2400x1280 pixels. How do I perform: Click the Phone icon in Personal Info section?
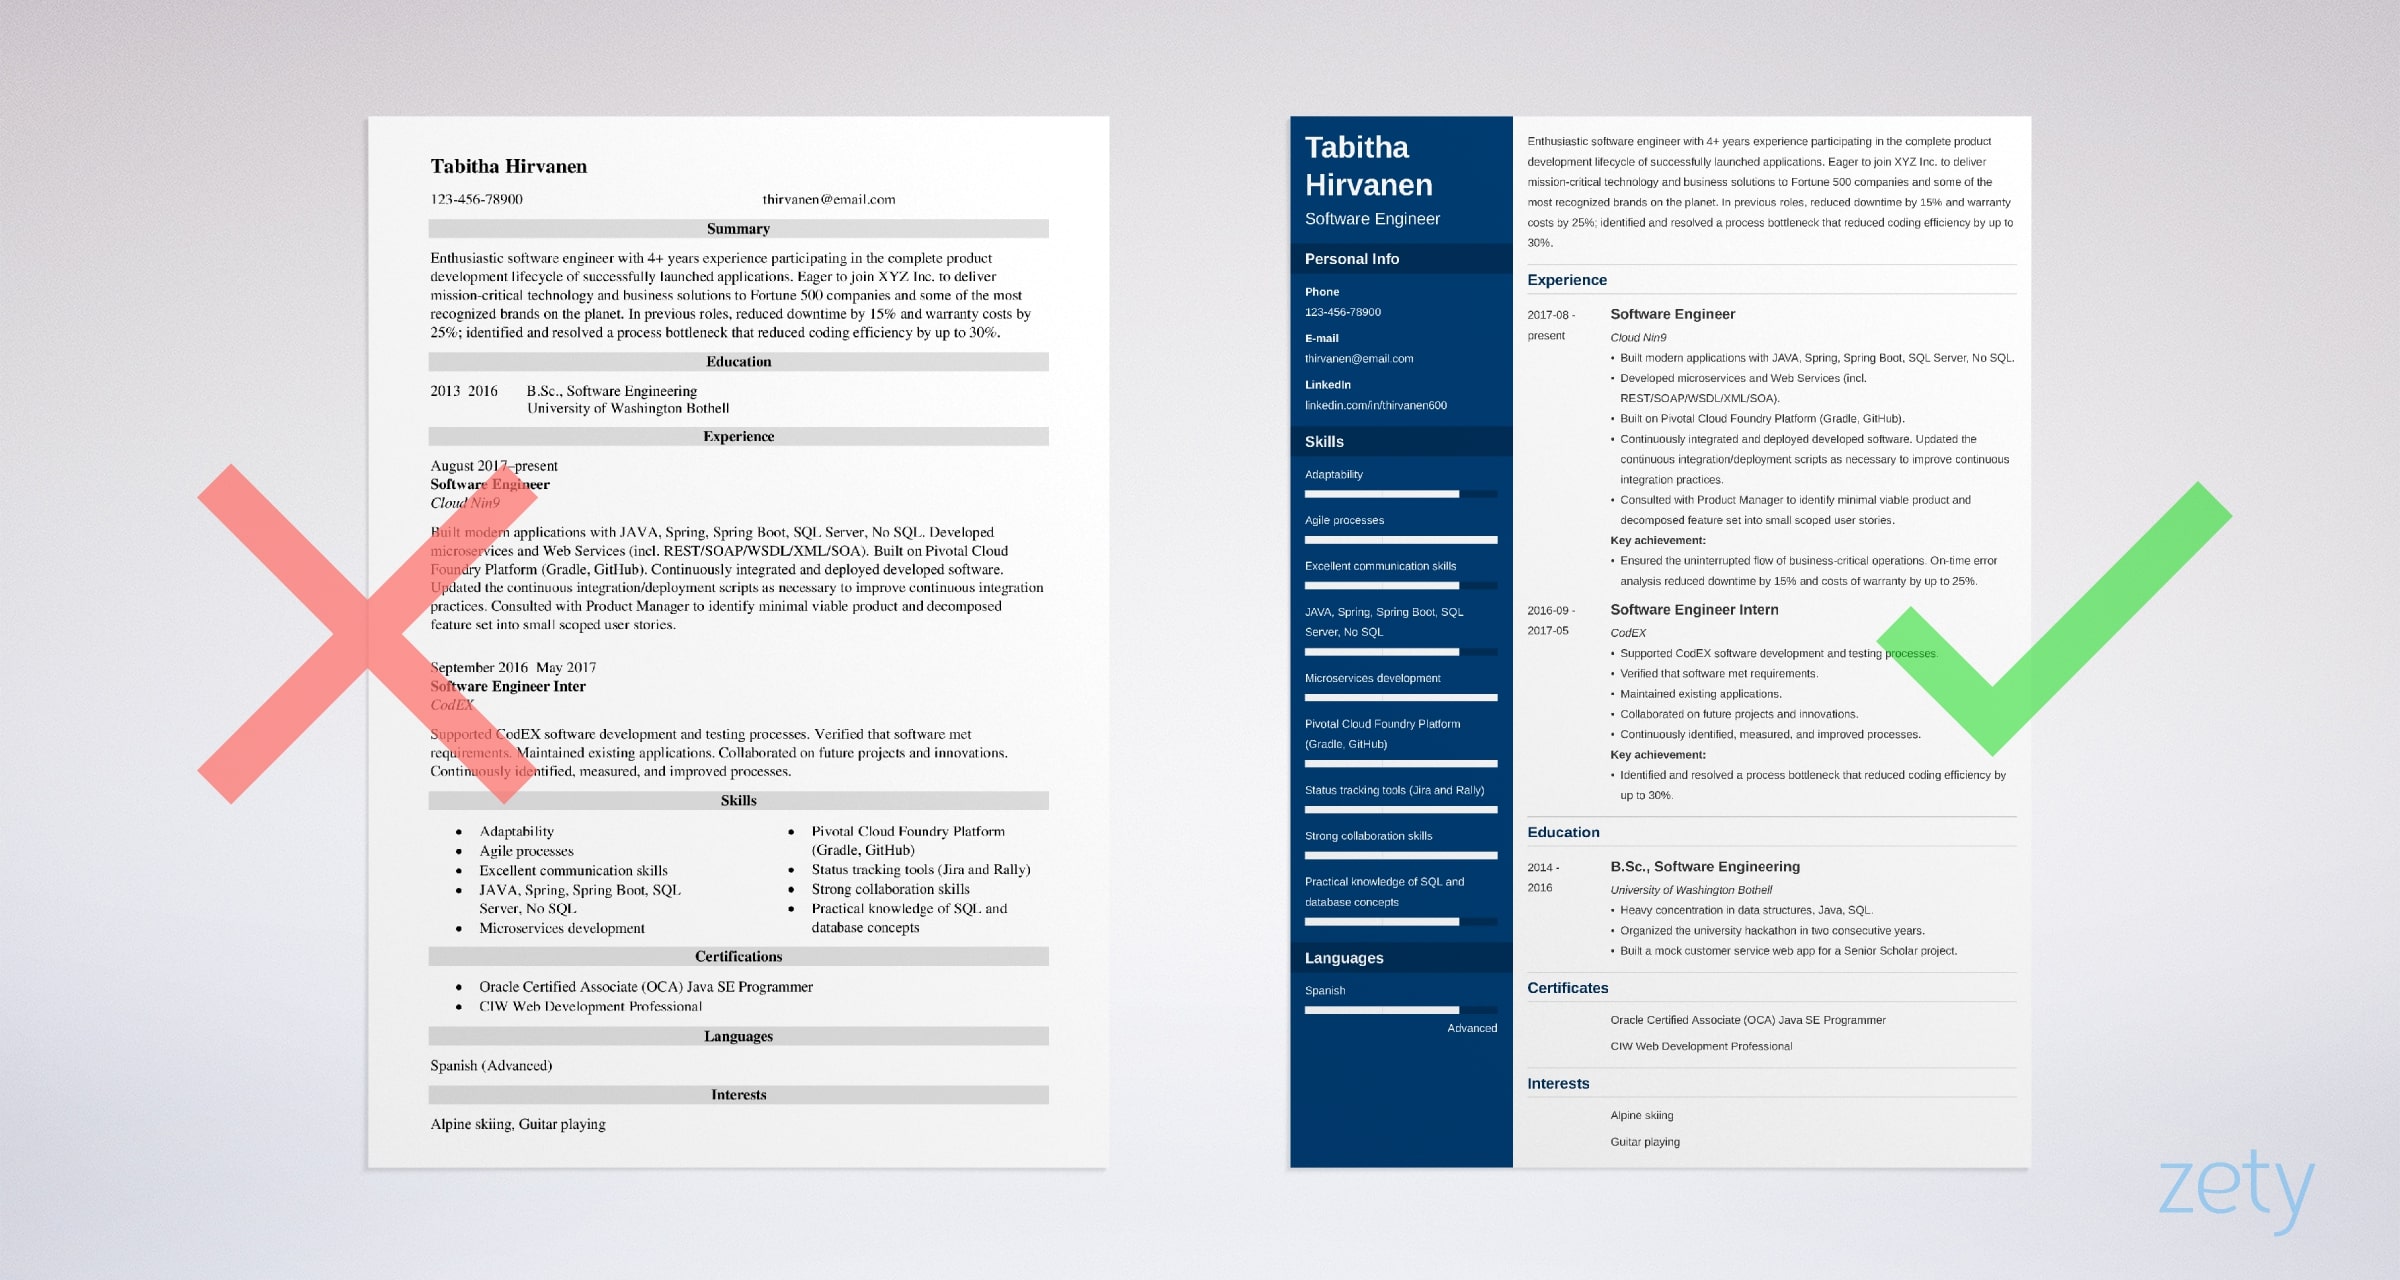click(x=1321, y=292)
